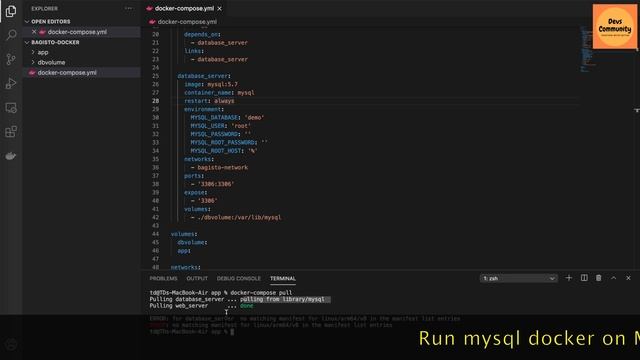Close the docker-compose.yml editor tab

coord(220,9)
